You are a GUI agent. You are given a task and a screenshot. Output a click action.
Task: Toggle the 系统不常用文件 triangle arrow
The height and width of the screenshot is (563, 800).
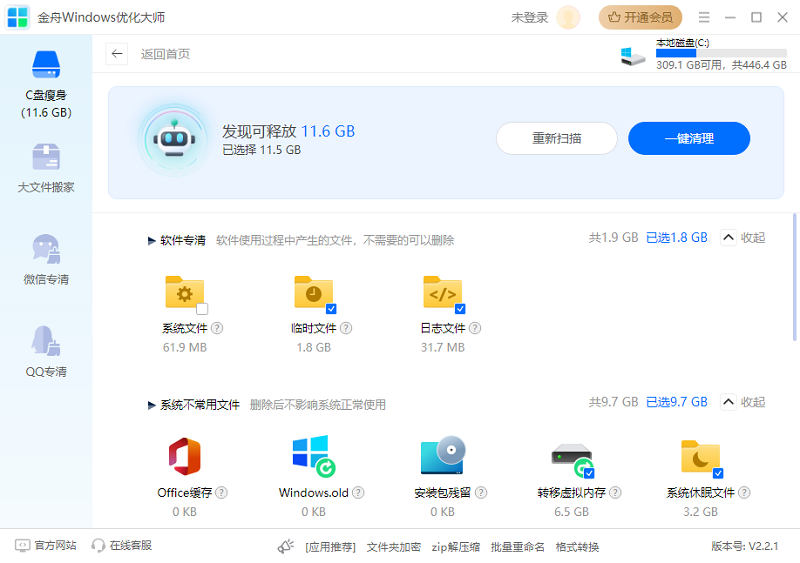tap(152, 405)
